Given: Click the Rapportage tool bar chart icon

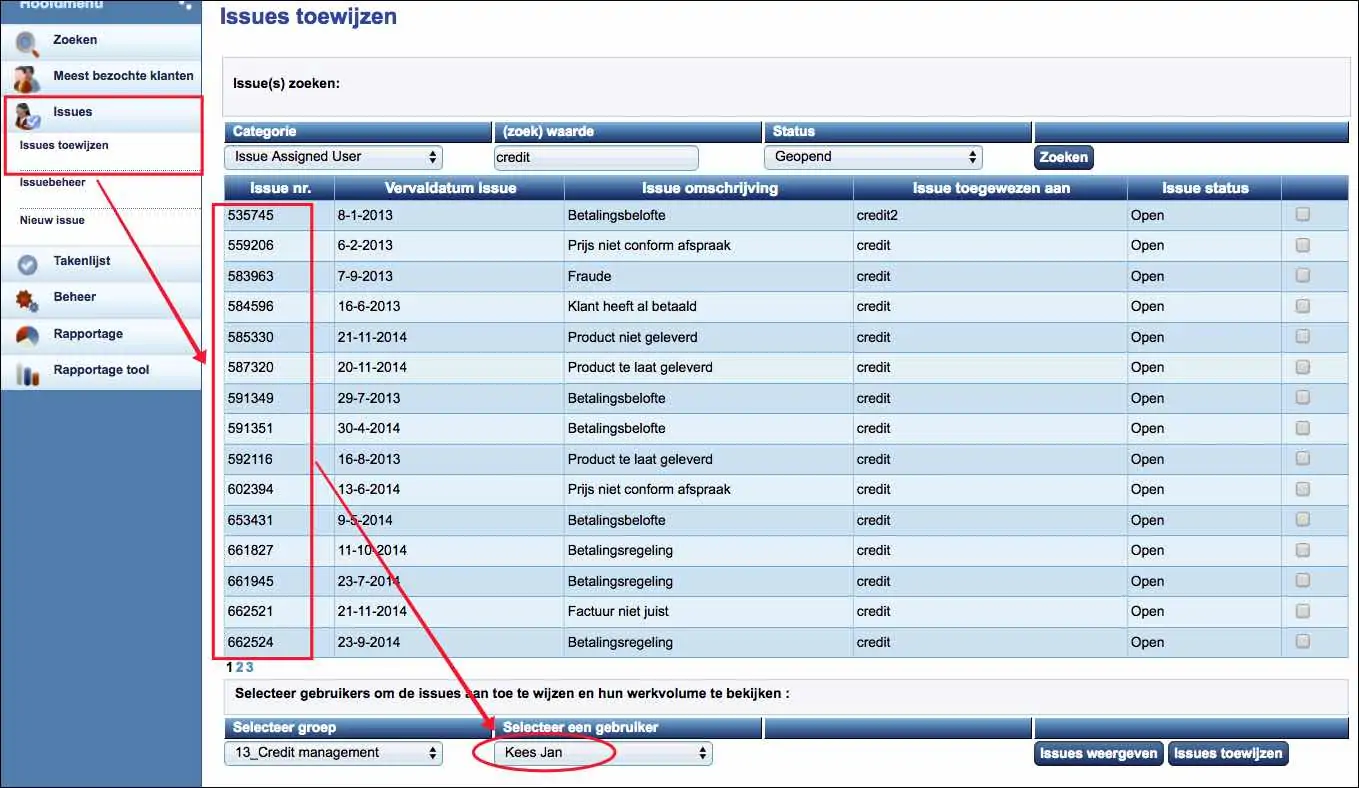Looking at the screenshot, I should click(x=28, y=373).
